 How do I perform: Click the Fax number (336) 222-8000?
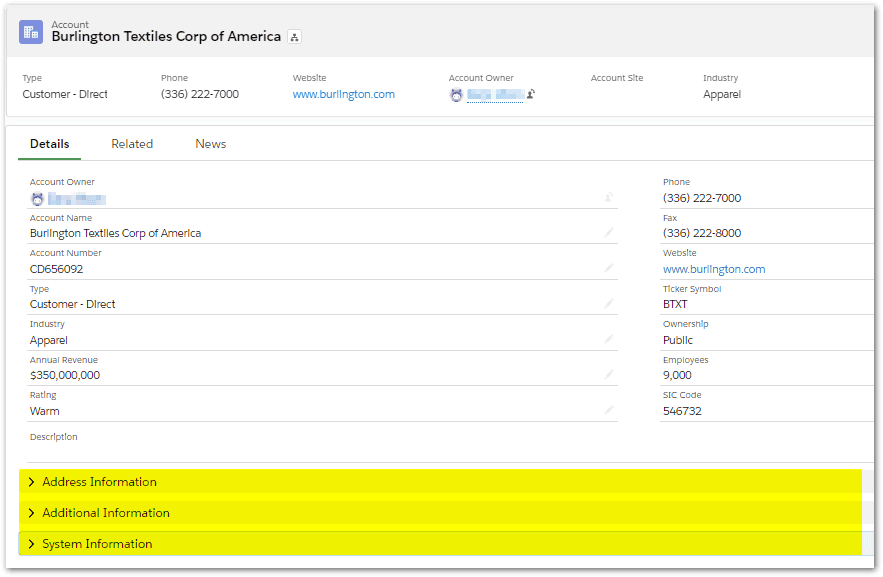click(702, 233)
